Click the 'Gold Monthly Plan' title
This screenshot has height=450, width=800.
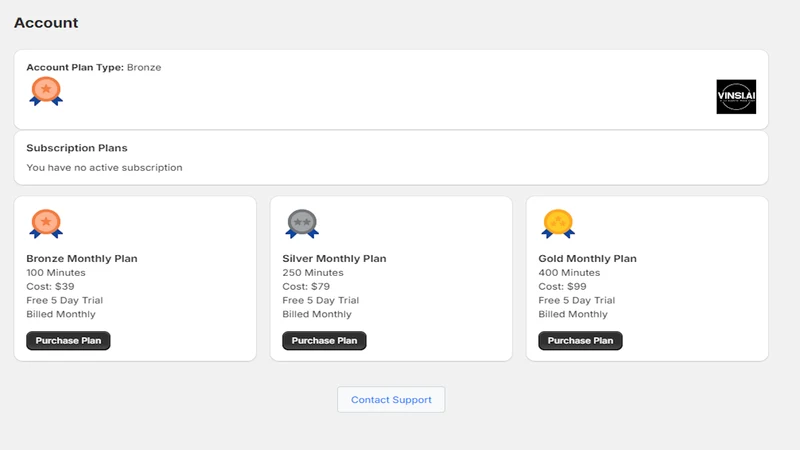587,259
